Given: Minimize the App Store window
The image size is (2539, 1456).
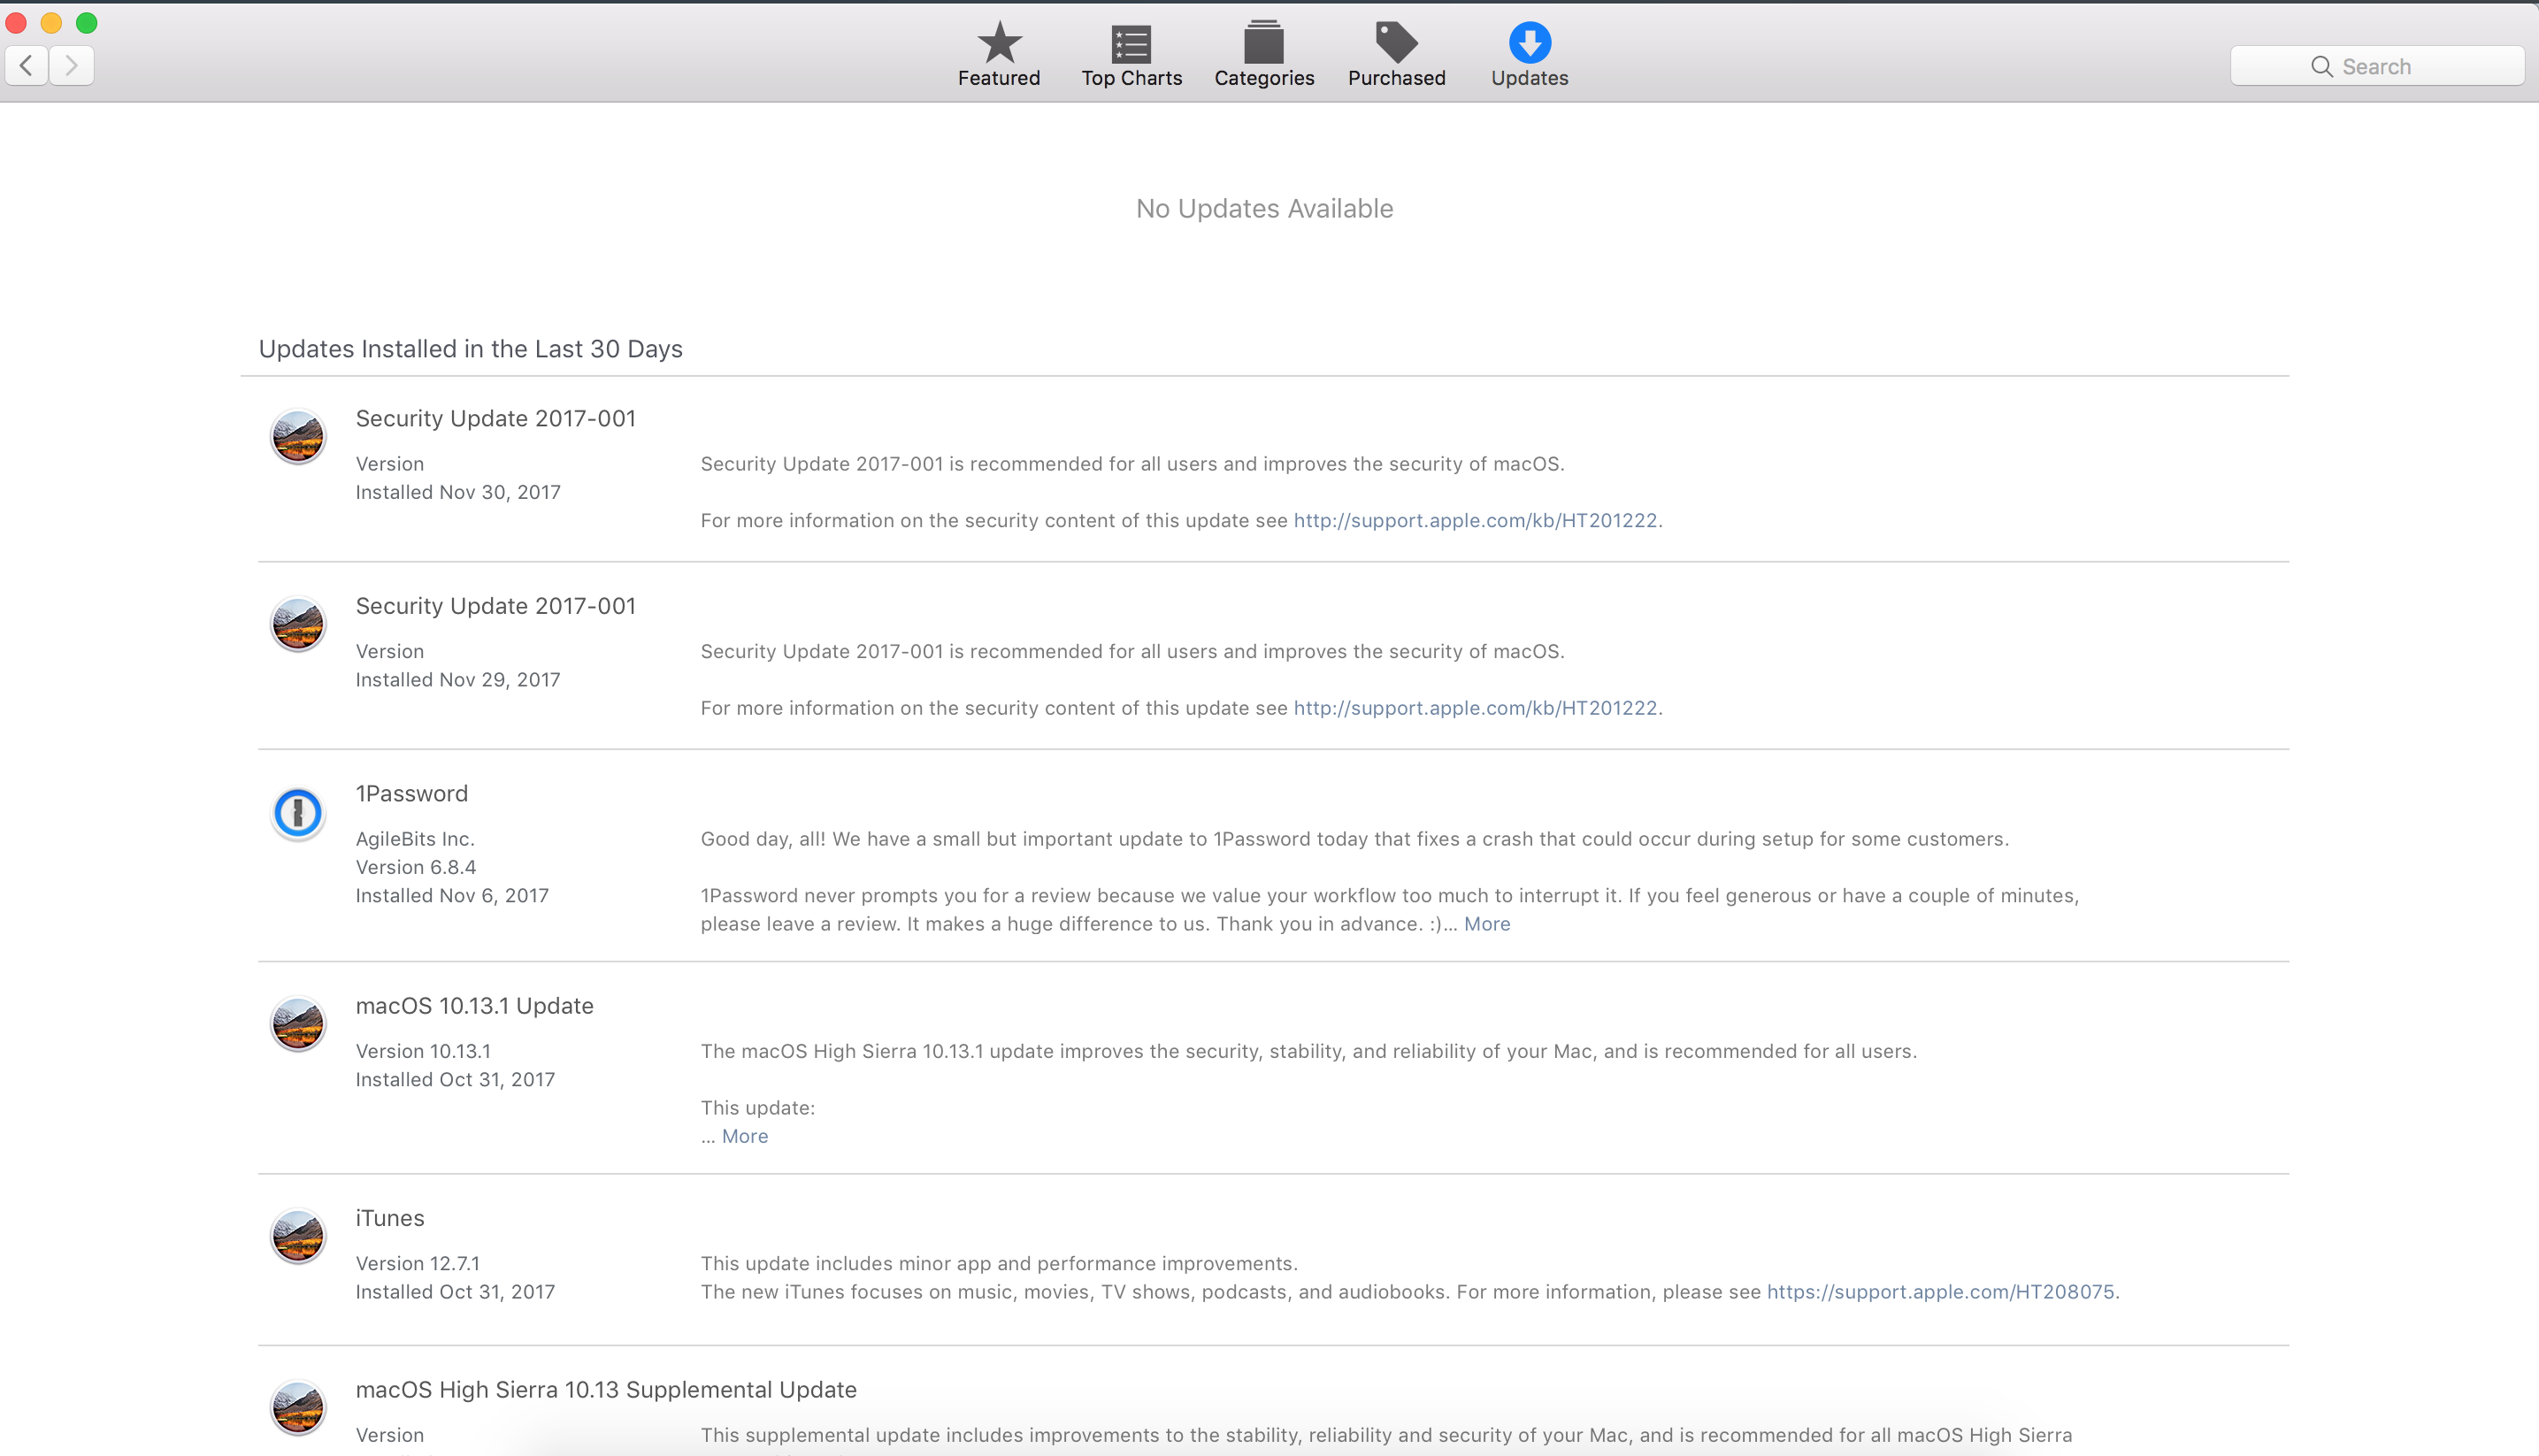Looking at the screenshot, I should click(51, 23).
